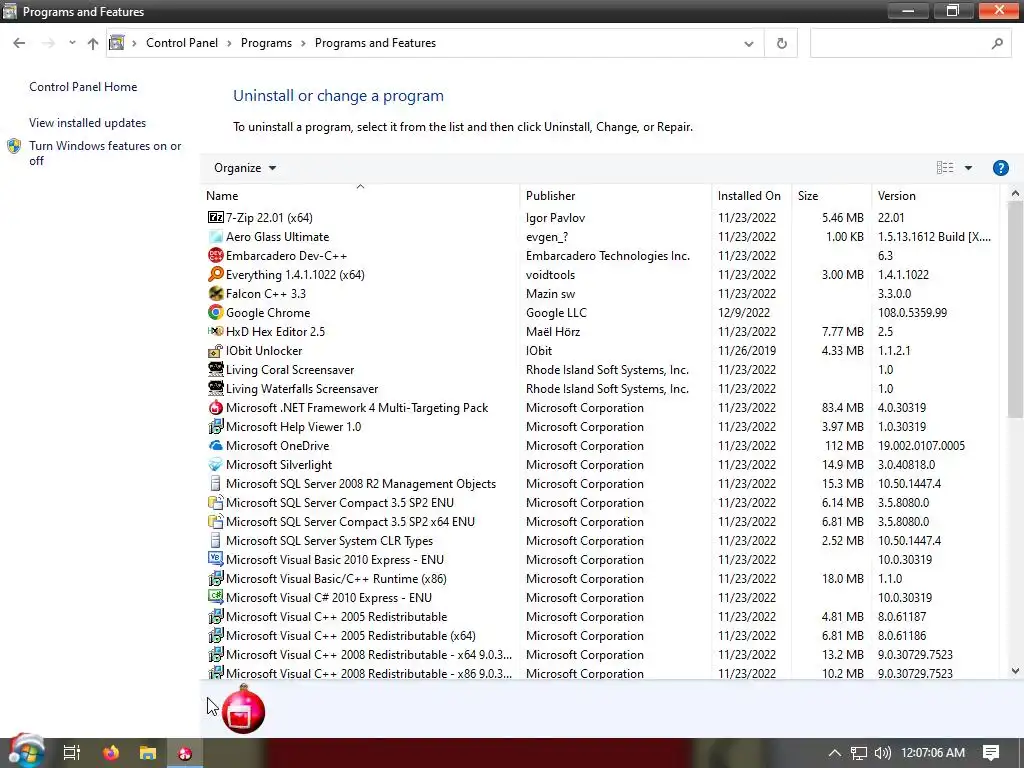Image resolution: width=1024 pixels, height=768 pixels.
Task: Navigate to Programs breadcrumb
Action: click(x=266, y=43)
